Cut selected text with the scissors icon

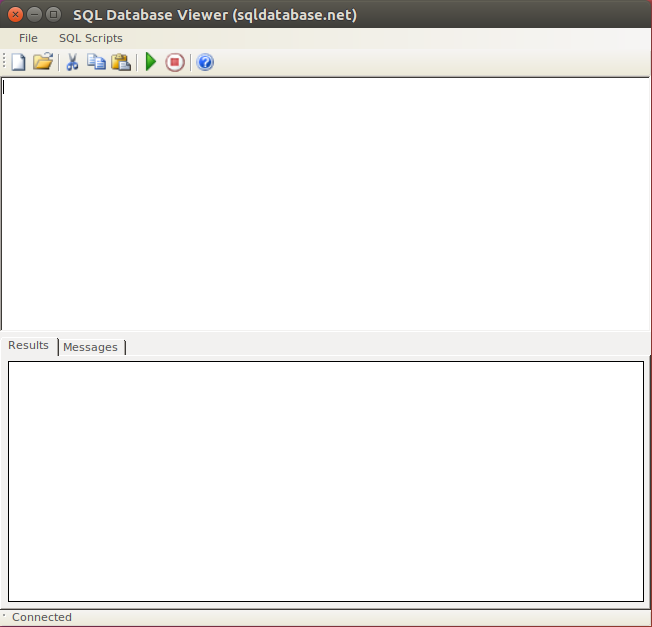point(72,62)
